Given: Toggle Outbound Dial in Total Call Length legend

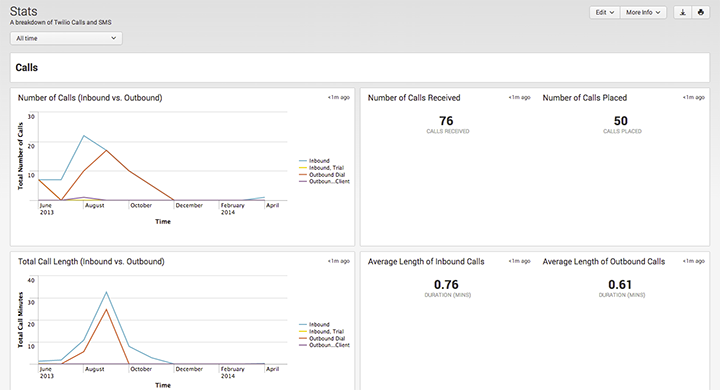Looking at the screenshot, I should click(322, 338).
